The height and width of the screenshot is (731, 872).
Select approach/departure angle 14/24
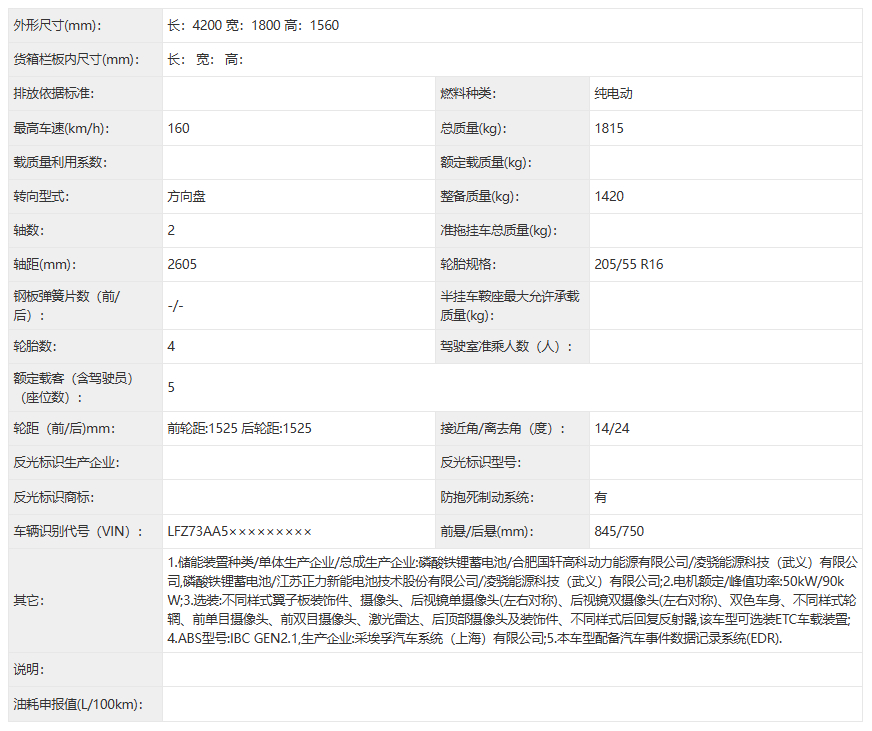(612, 428)
